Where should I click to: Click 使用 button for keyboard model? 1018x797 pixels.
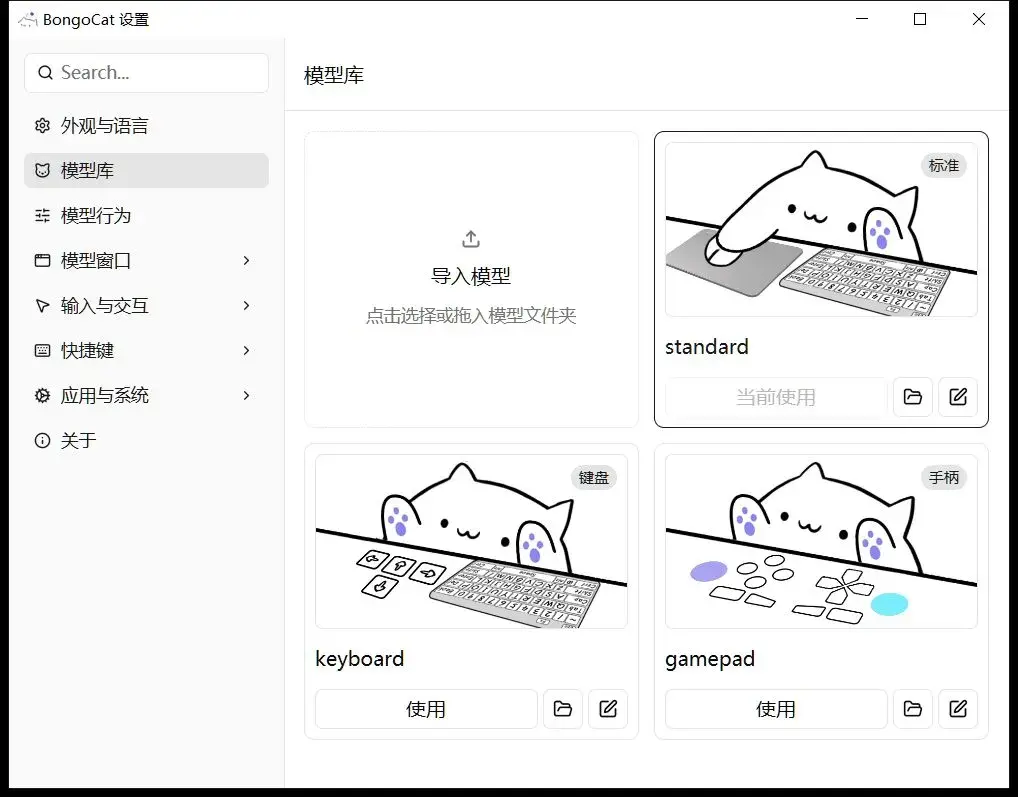pos(426,709)
